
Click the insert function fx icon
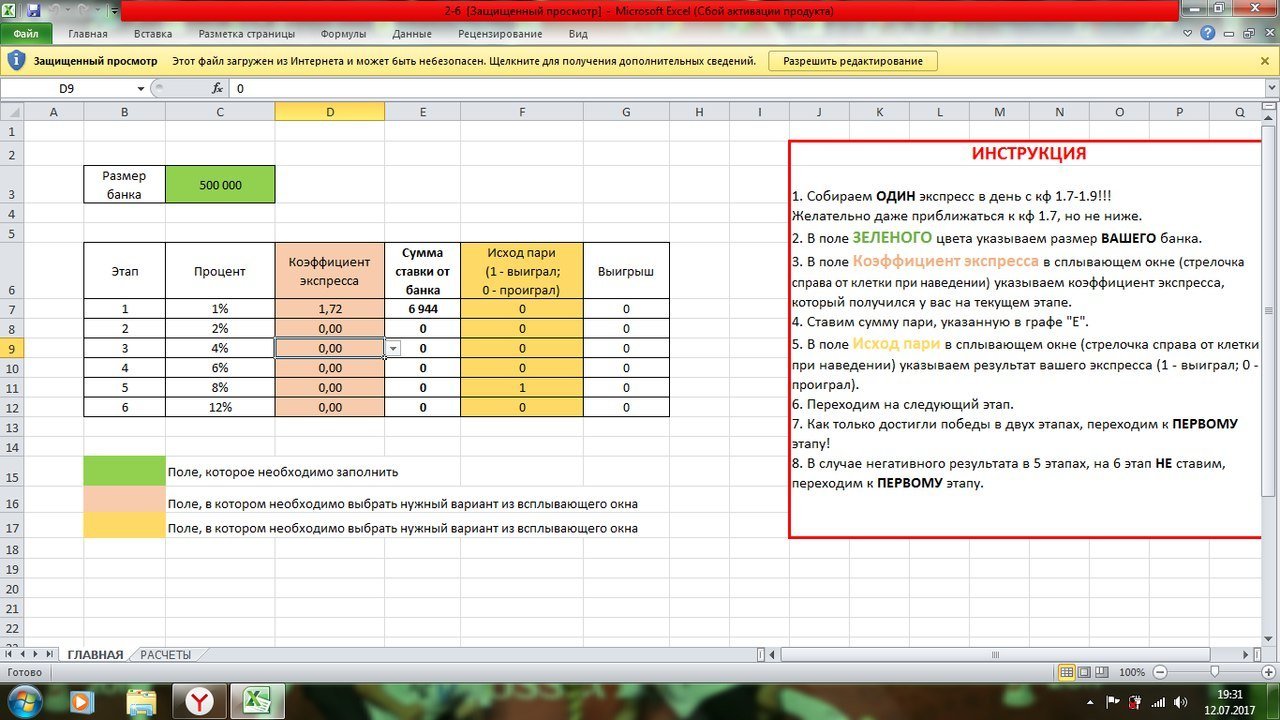(x=217, y=88)
